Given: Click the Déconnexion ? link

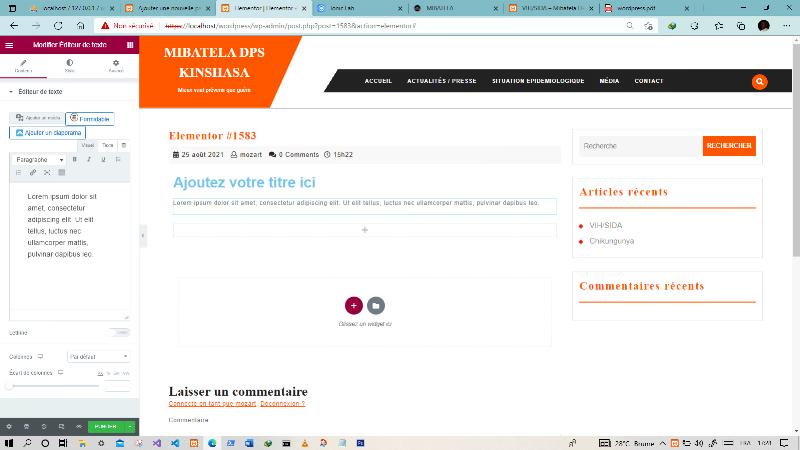Looking at the screenshot, I should point(283,404).
